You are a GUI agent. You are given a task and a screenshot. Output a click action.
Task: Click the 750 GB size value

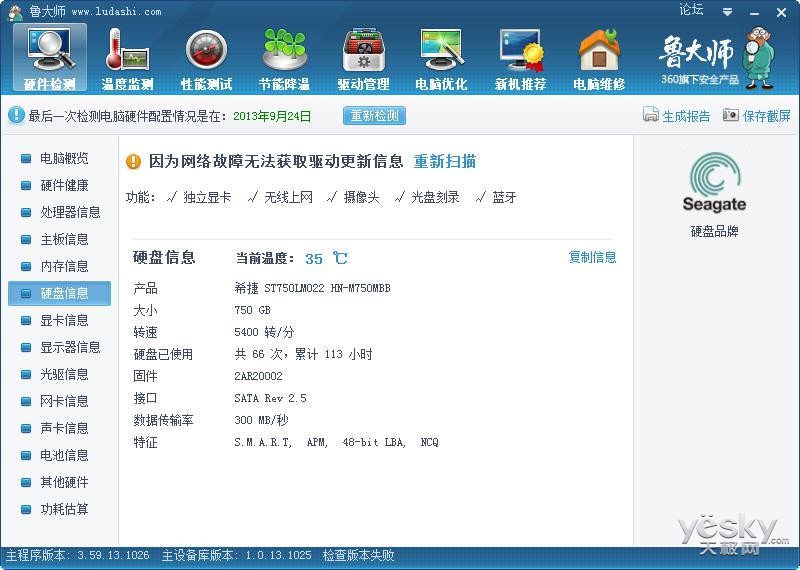pyautogui.click(x=253, y=310)
